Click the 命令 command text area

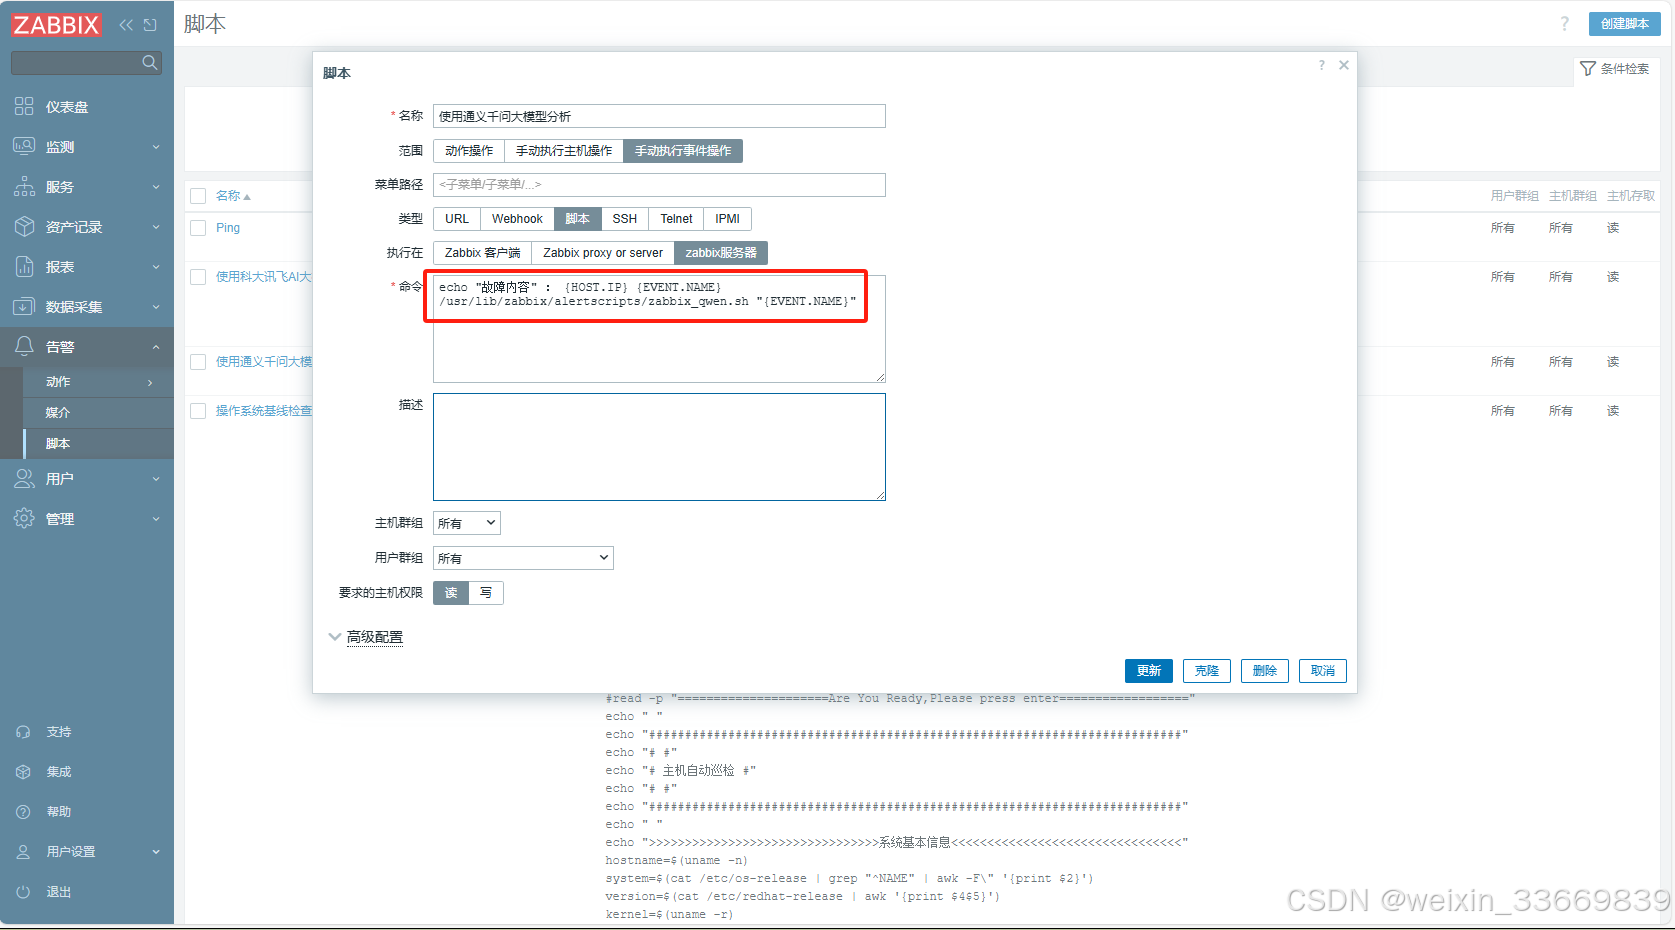pos(659,328)
